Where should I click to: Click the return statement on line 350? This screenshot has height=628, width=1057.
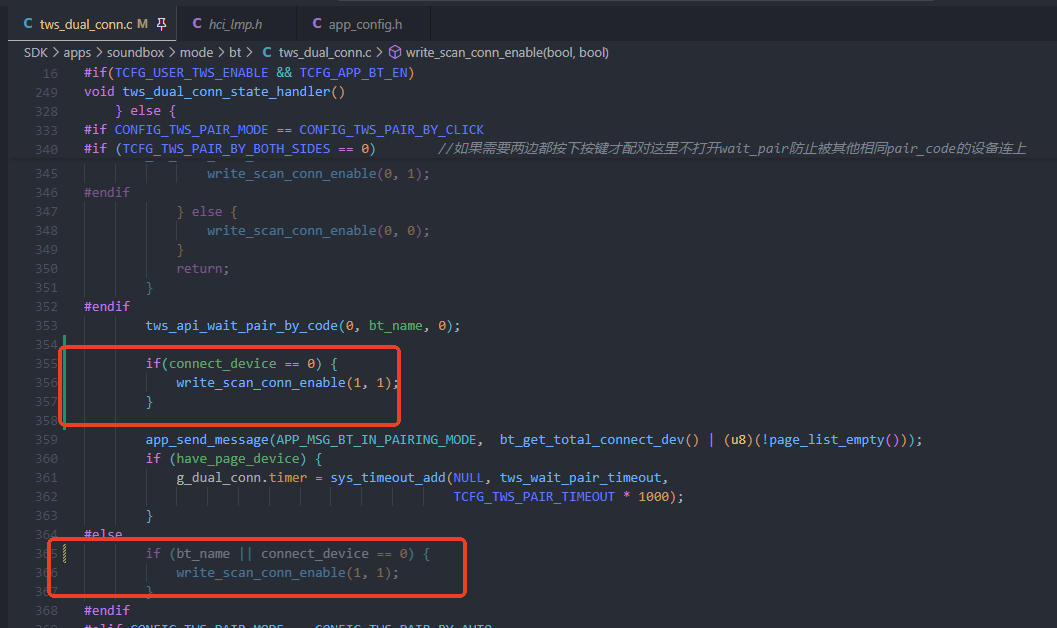point(203,268)
